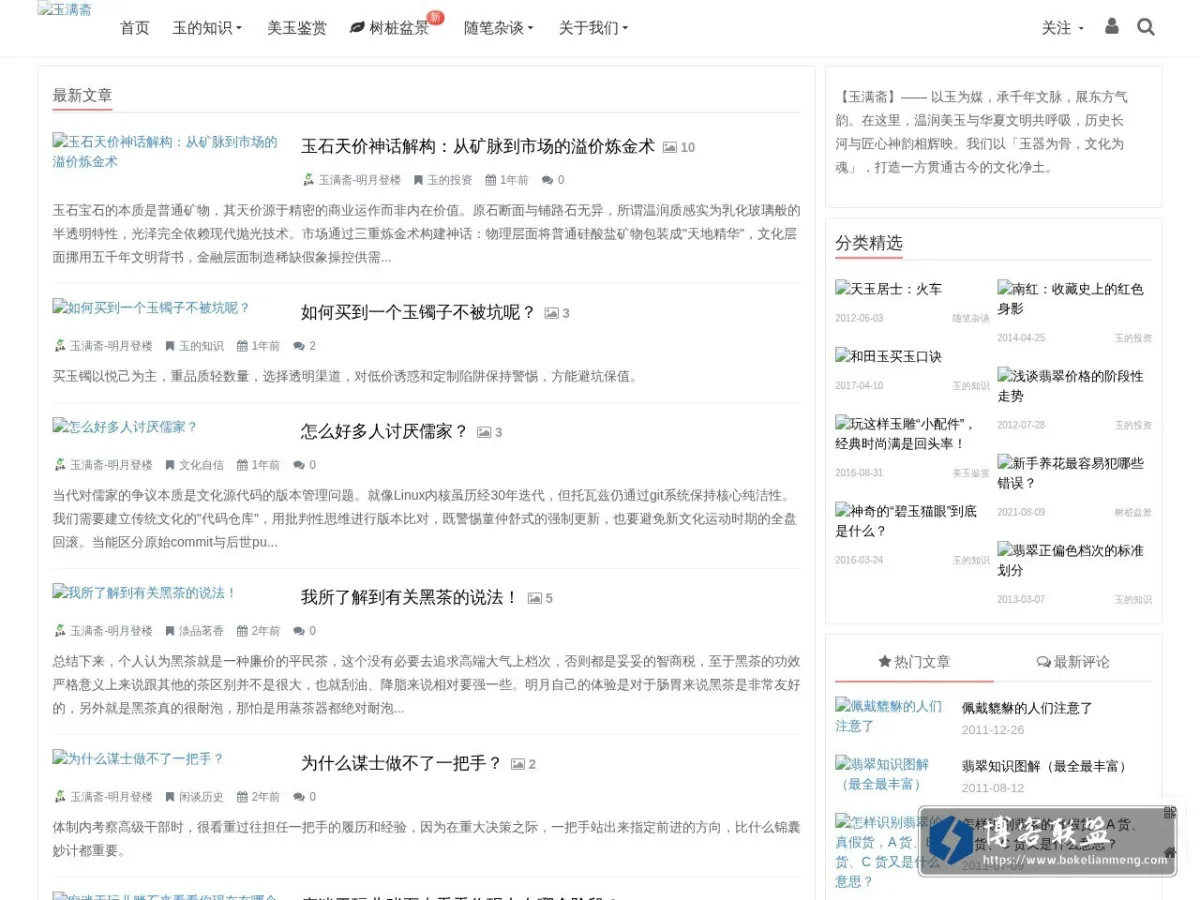1200x900 pixels.
Task: Open article 为什么谋士做不了一把手 title
Action: coord(402,763)
